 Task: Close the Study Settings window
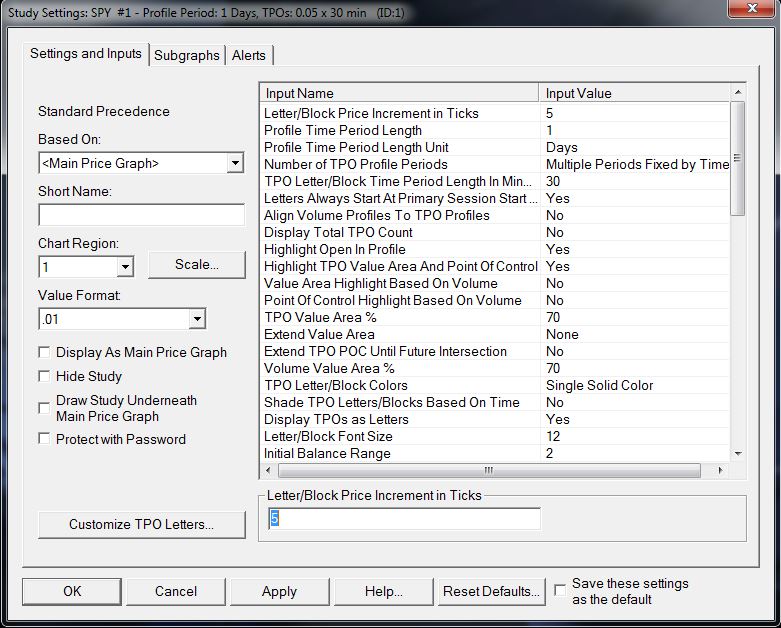coord(752,8)
